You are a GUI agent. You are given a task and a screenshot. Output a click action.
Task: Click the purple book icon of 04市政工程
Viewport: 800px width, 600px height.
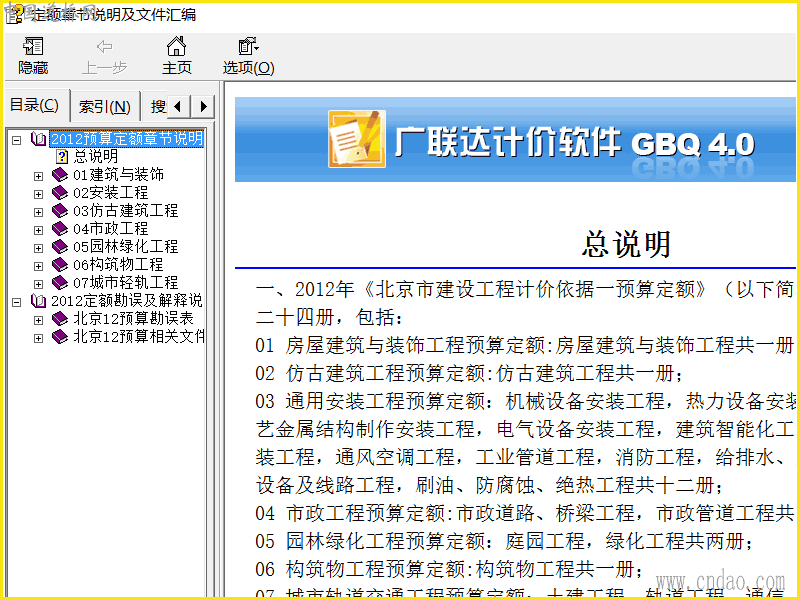60,229
